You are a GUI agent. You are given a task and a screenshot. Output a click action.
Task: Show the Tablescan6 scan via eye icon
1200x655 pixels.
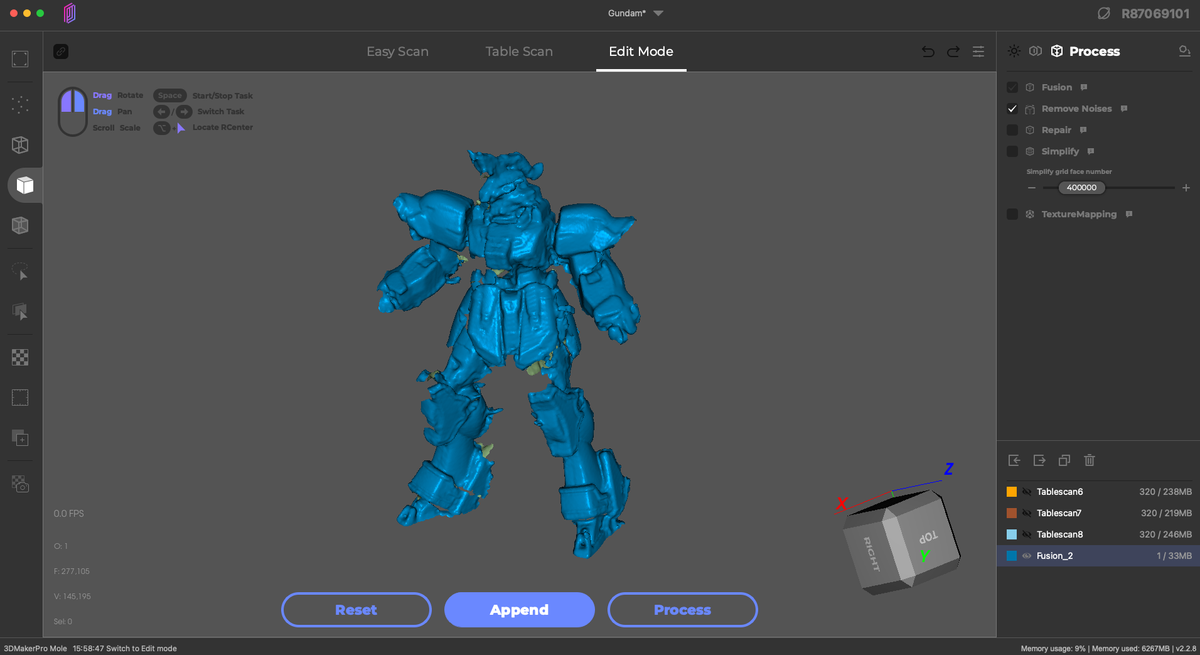1026,492
